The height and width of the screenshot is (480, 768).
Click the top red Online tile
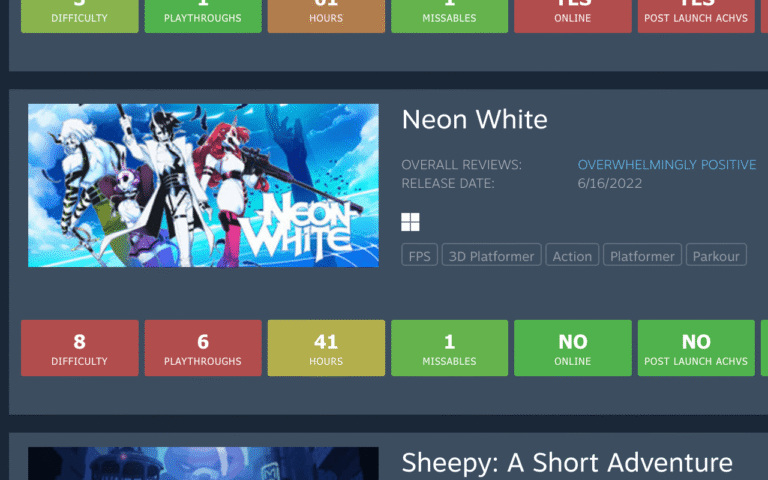(573, 16)
